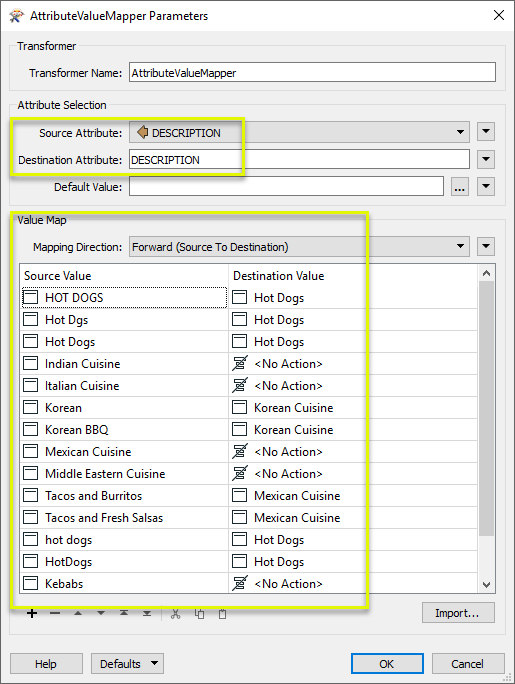
Task: Copy selected rows in Value Map toolbar
Action: pos(199,614)
